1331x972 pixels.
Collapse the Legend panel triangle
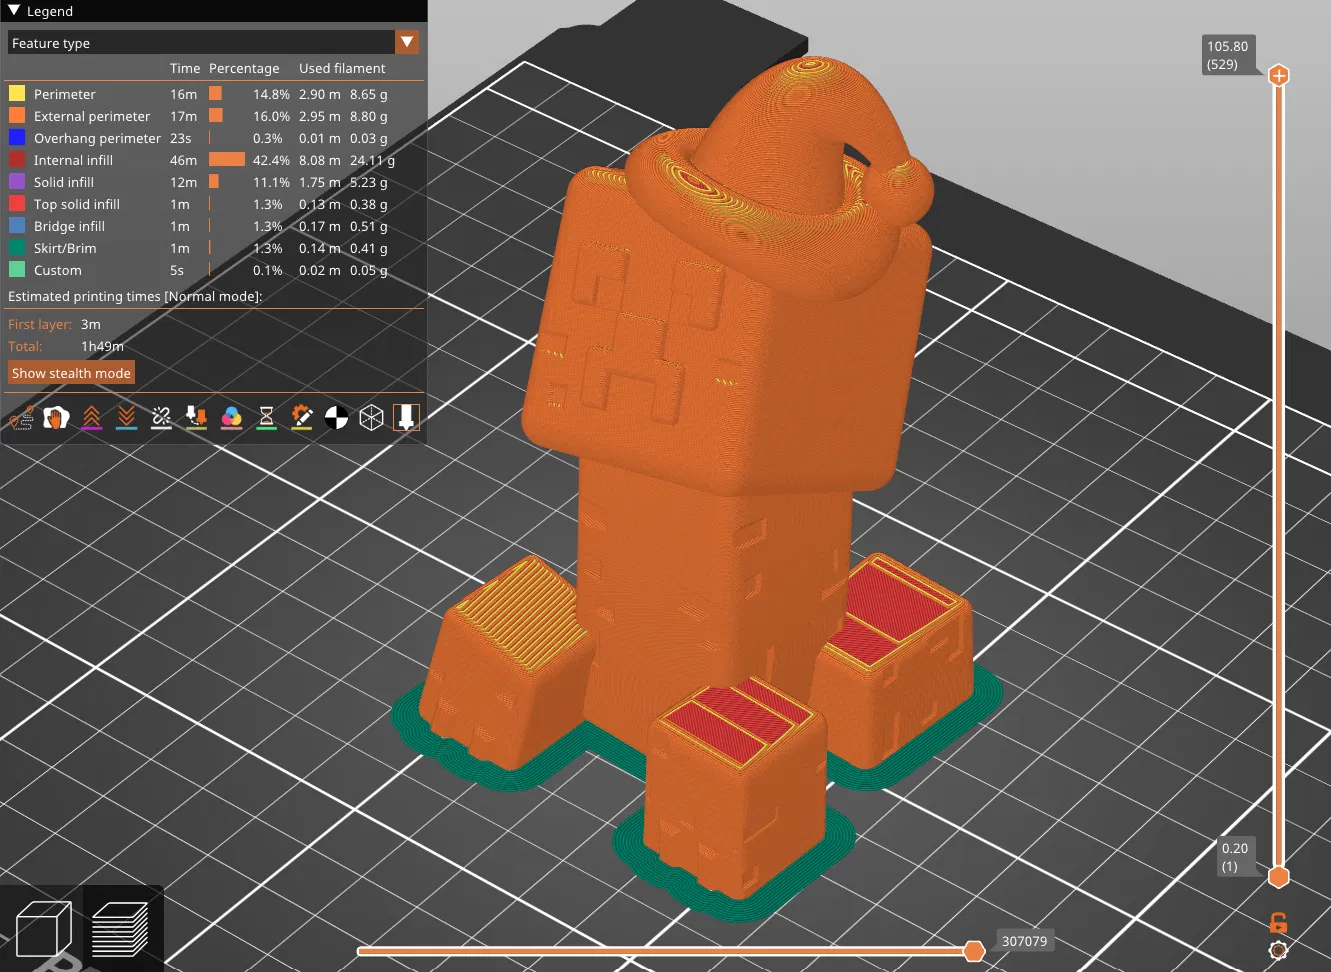(14, 11)
